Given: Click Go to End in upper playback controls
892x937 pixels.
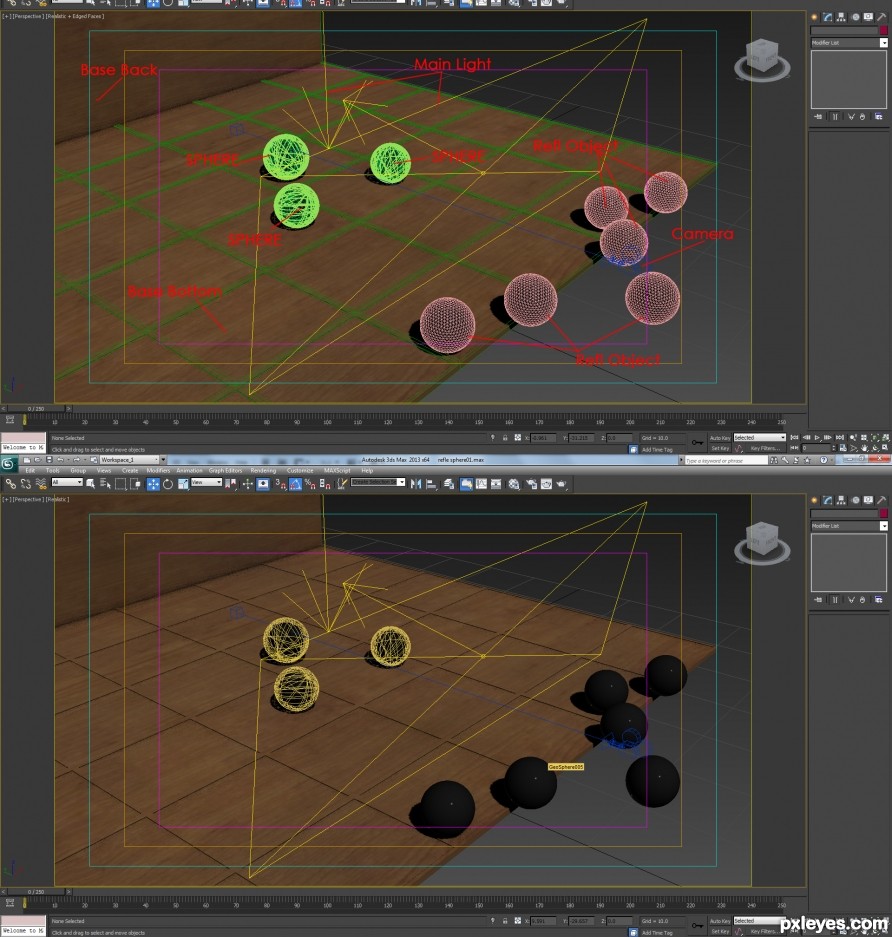Looking at the screenshot, I should 840,437.
